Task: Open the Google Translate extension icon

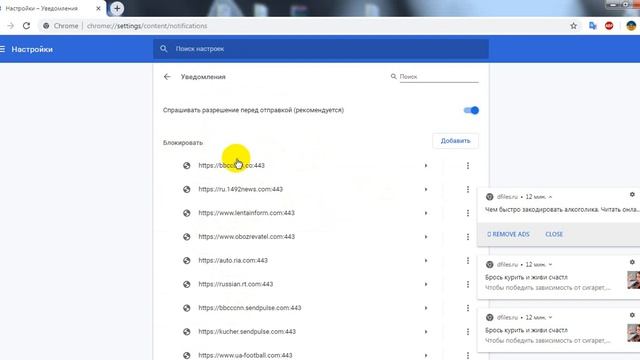Action: pos(593,26)
